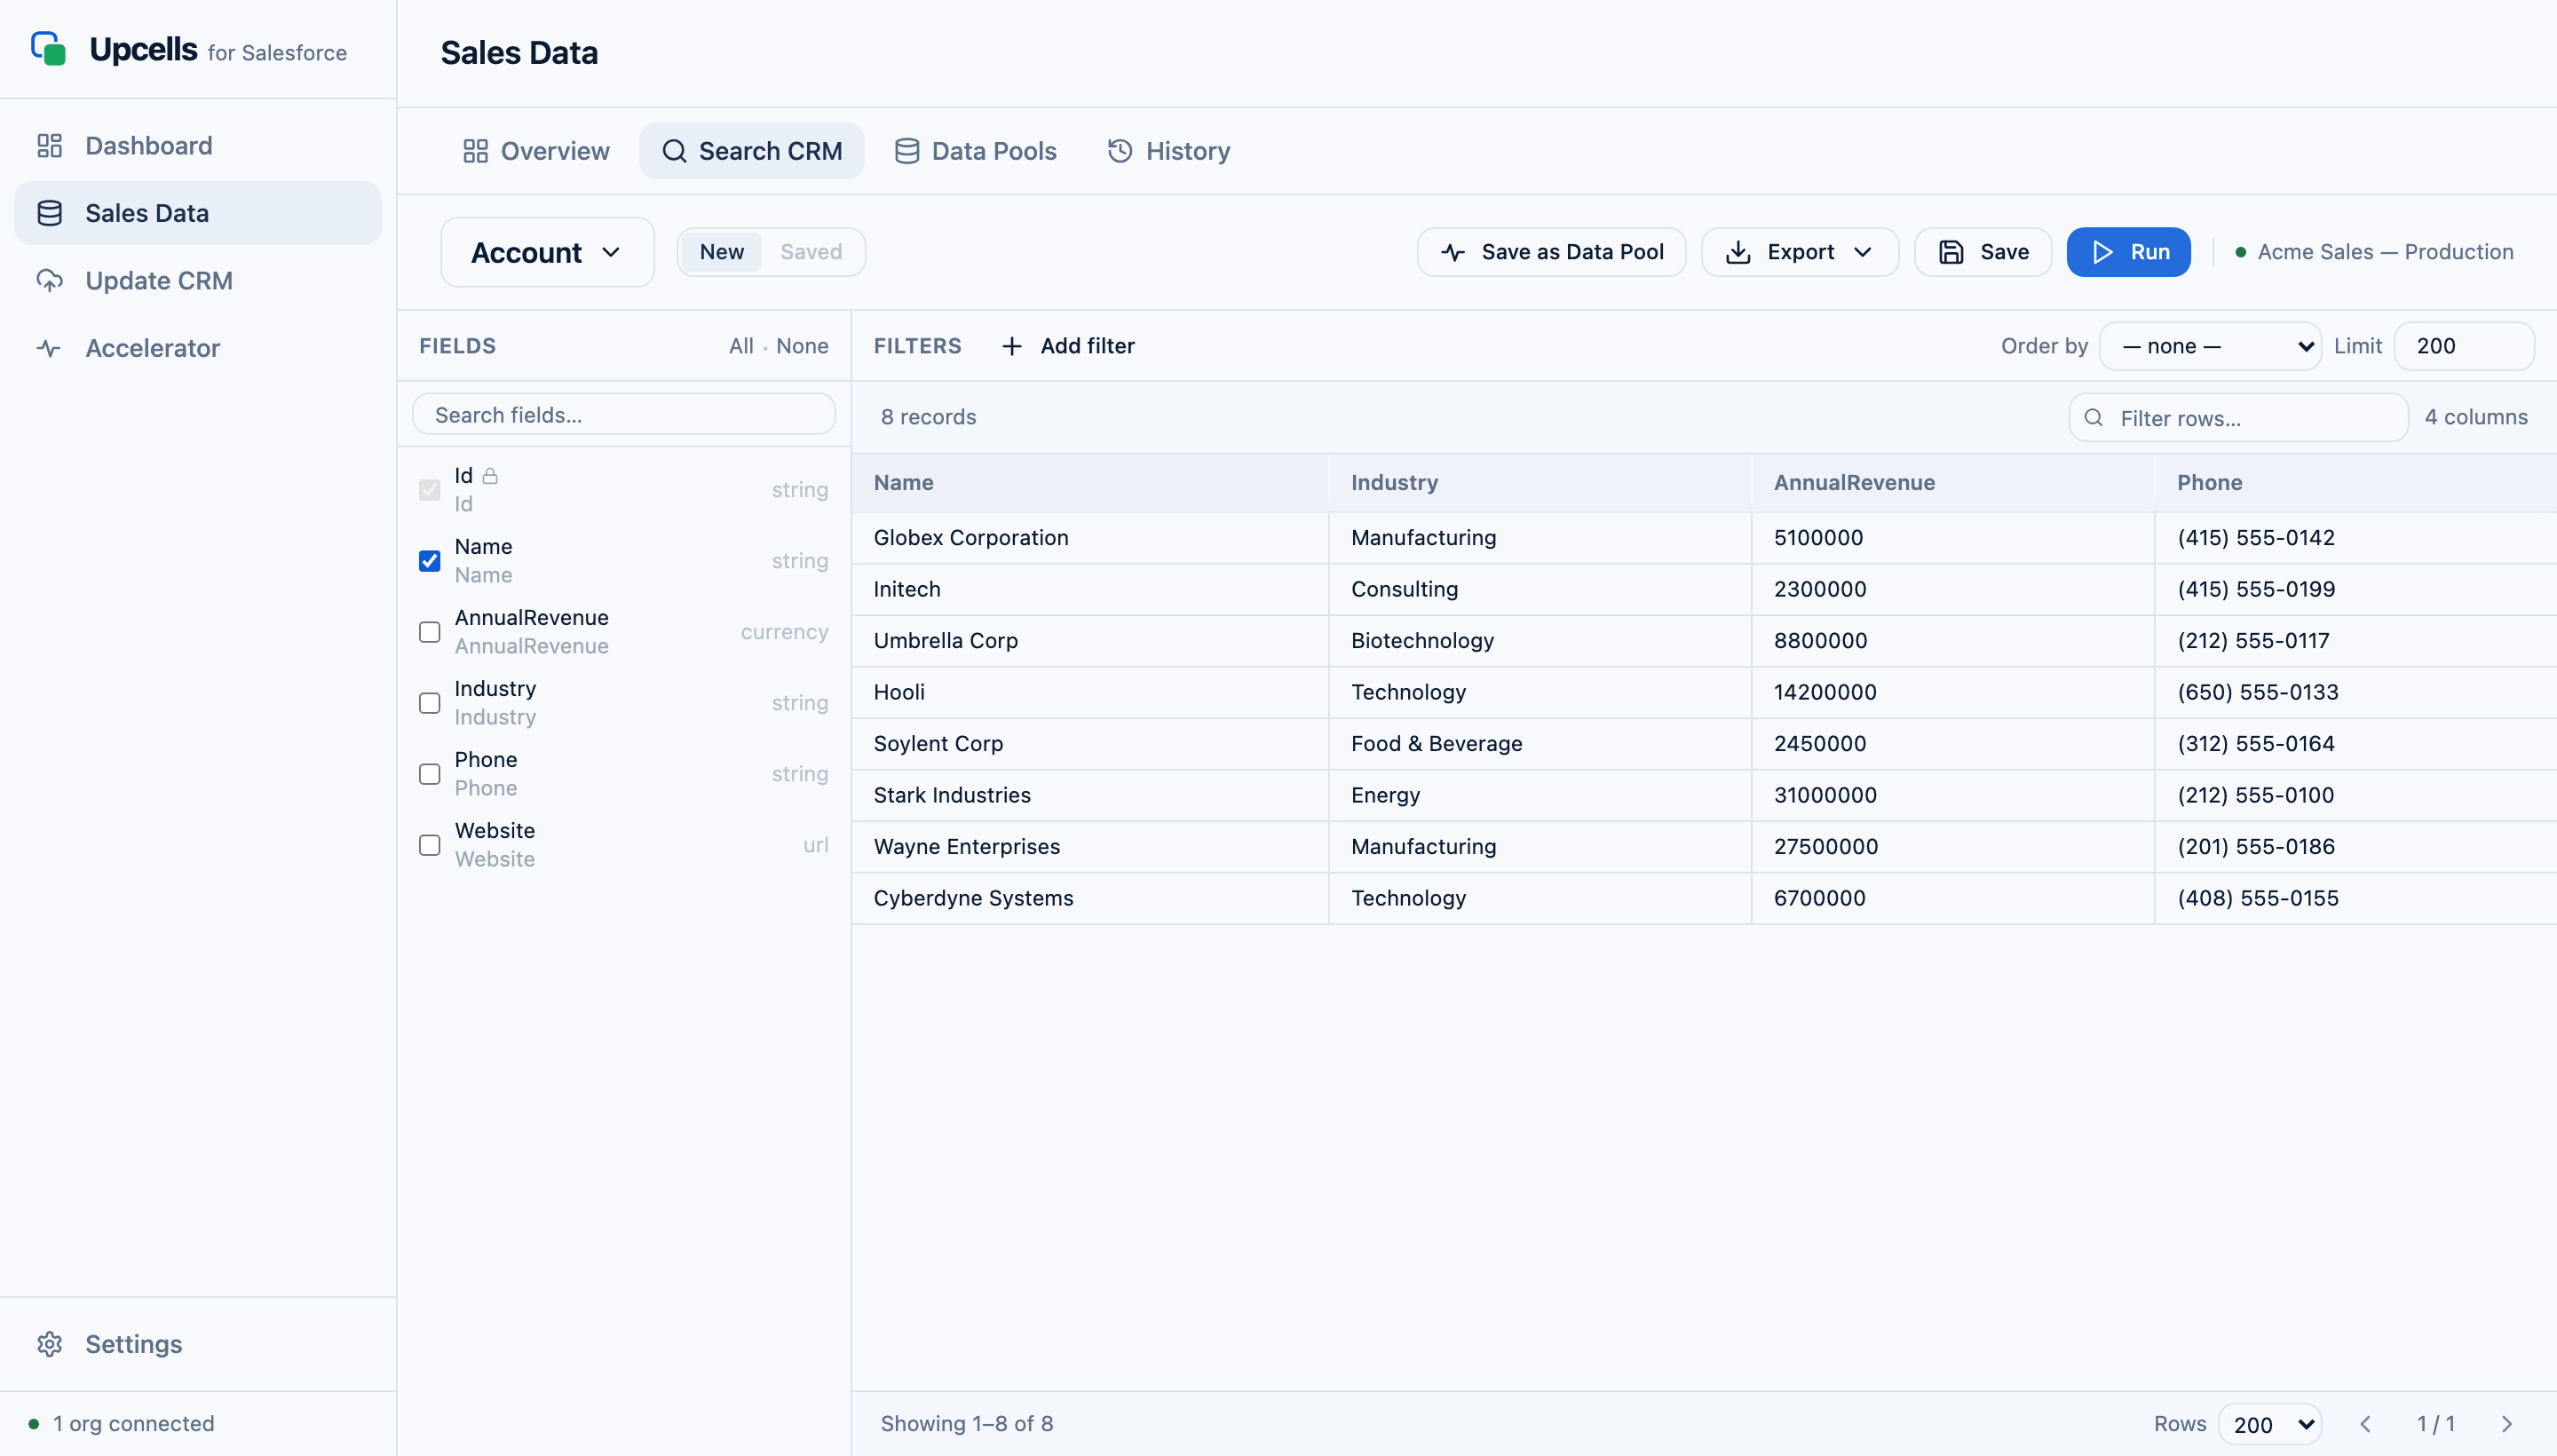The image size is (2557, 1456).
Task: Click the Globex Corporation cell
Action: pyautogui.click(x=1090, y=538)
